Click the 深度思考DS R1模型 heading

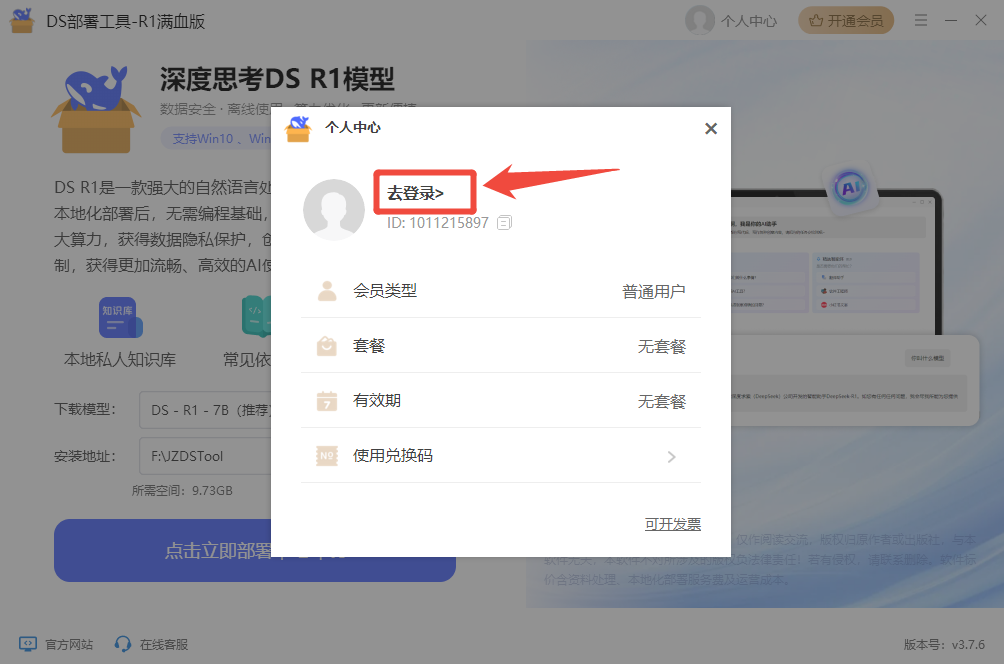click(x=277, y=79)
